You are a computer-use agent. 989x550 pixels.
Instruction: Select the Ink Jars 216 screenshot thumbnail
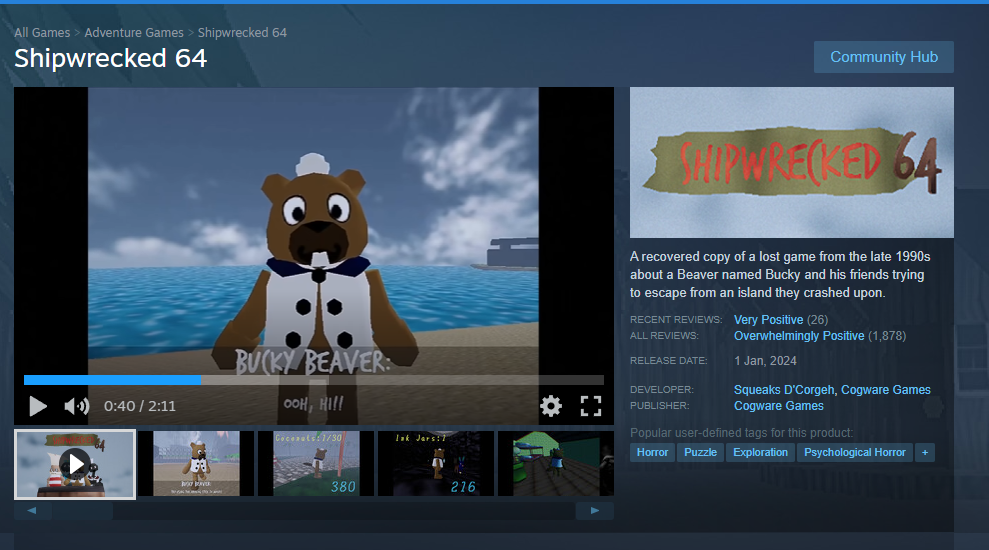(x=436, y=464)
